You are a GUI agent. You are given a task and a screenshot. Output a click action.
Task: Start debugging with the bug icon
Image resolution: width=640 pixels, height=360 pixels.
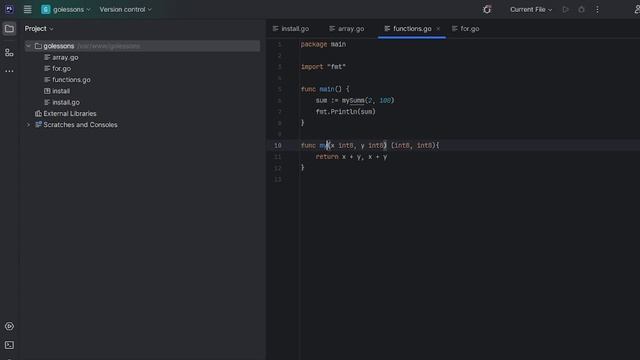[581, 9]
